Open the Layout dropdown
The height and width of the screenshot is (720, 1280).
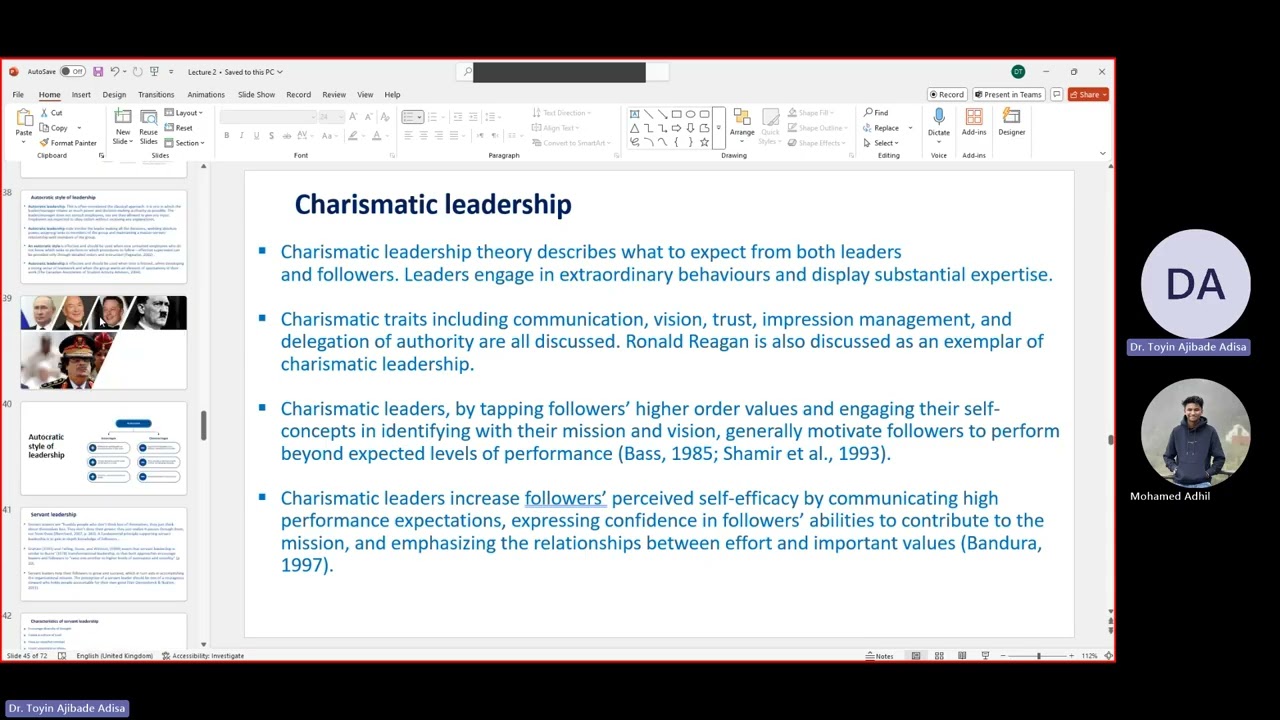(x=183, y=113)
